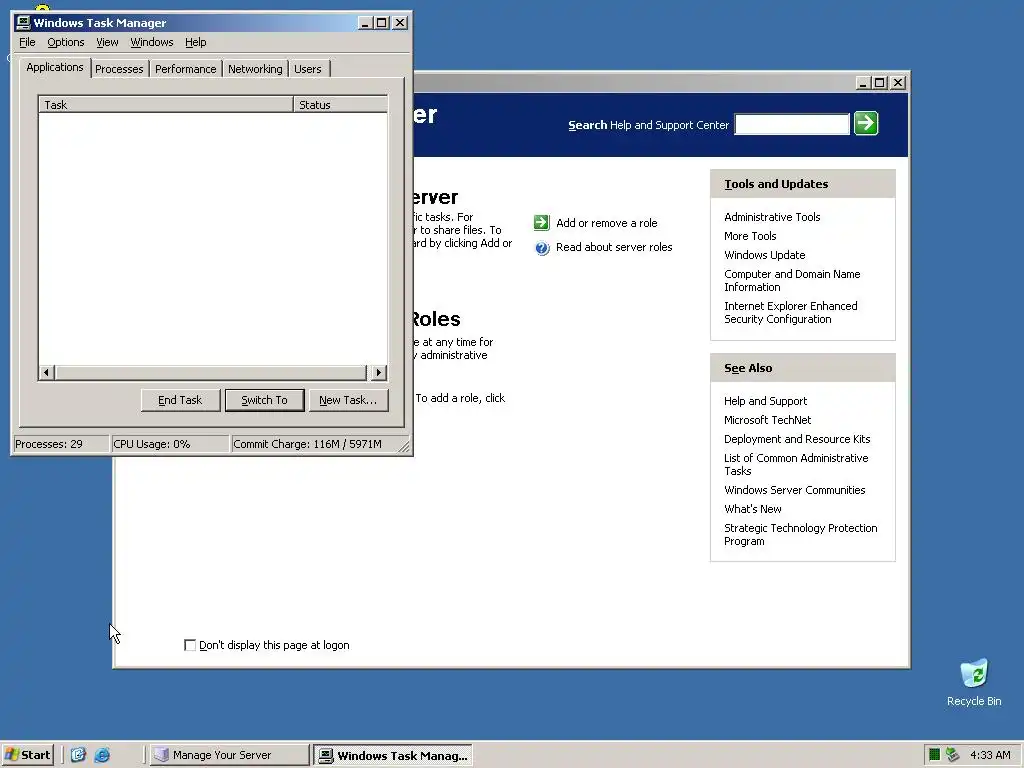Click the Task Manager resize grip corner

click(x=404, y=447)
